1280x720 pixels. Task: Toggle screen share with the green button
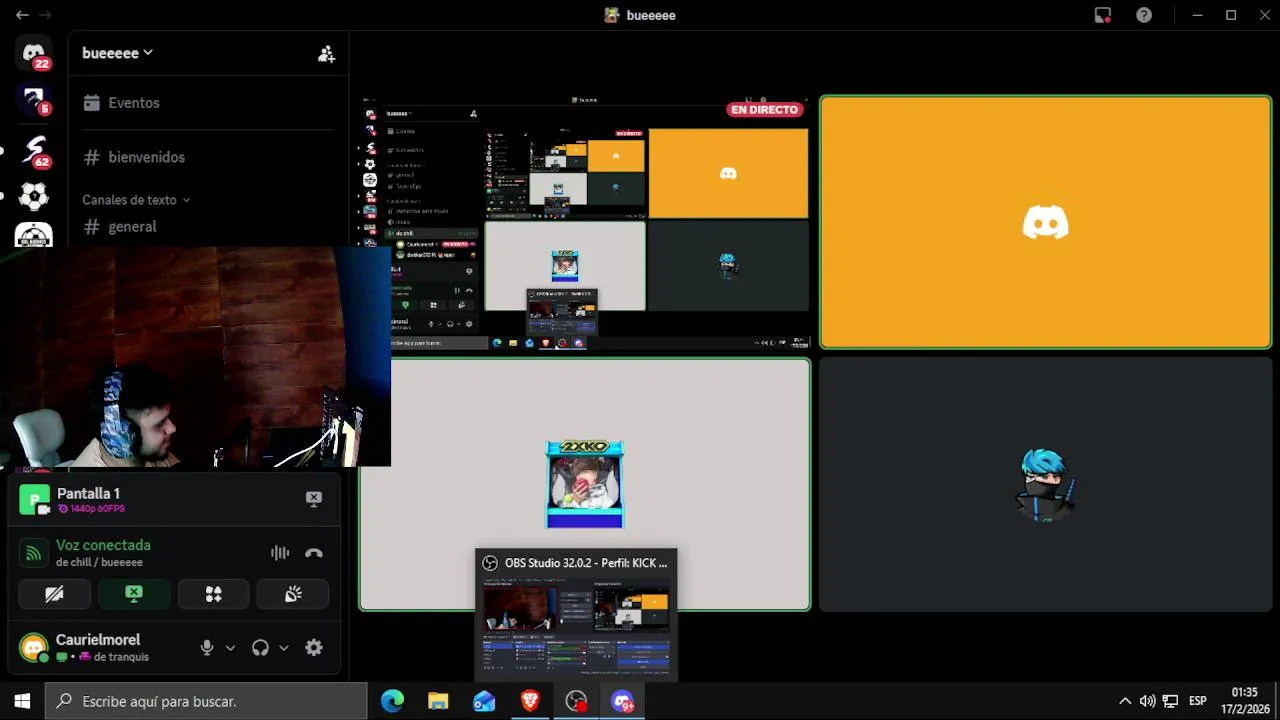[x=134, y=594]
